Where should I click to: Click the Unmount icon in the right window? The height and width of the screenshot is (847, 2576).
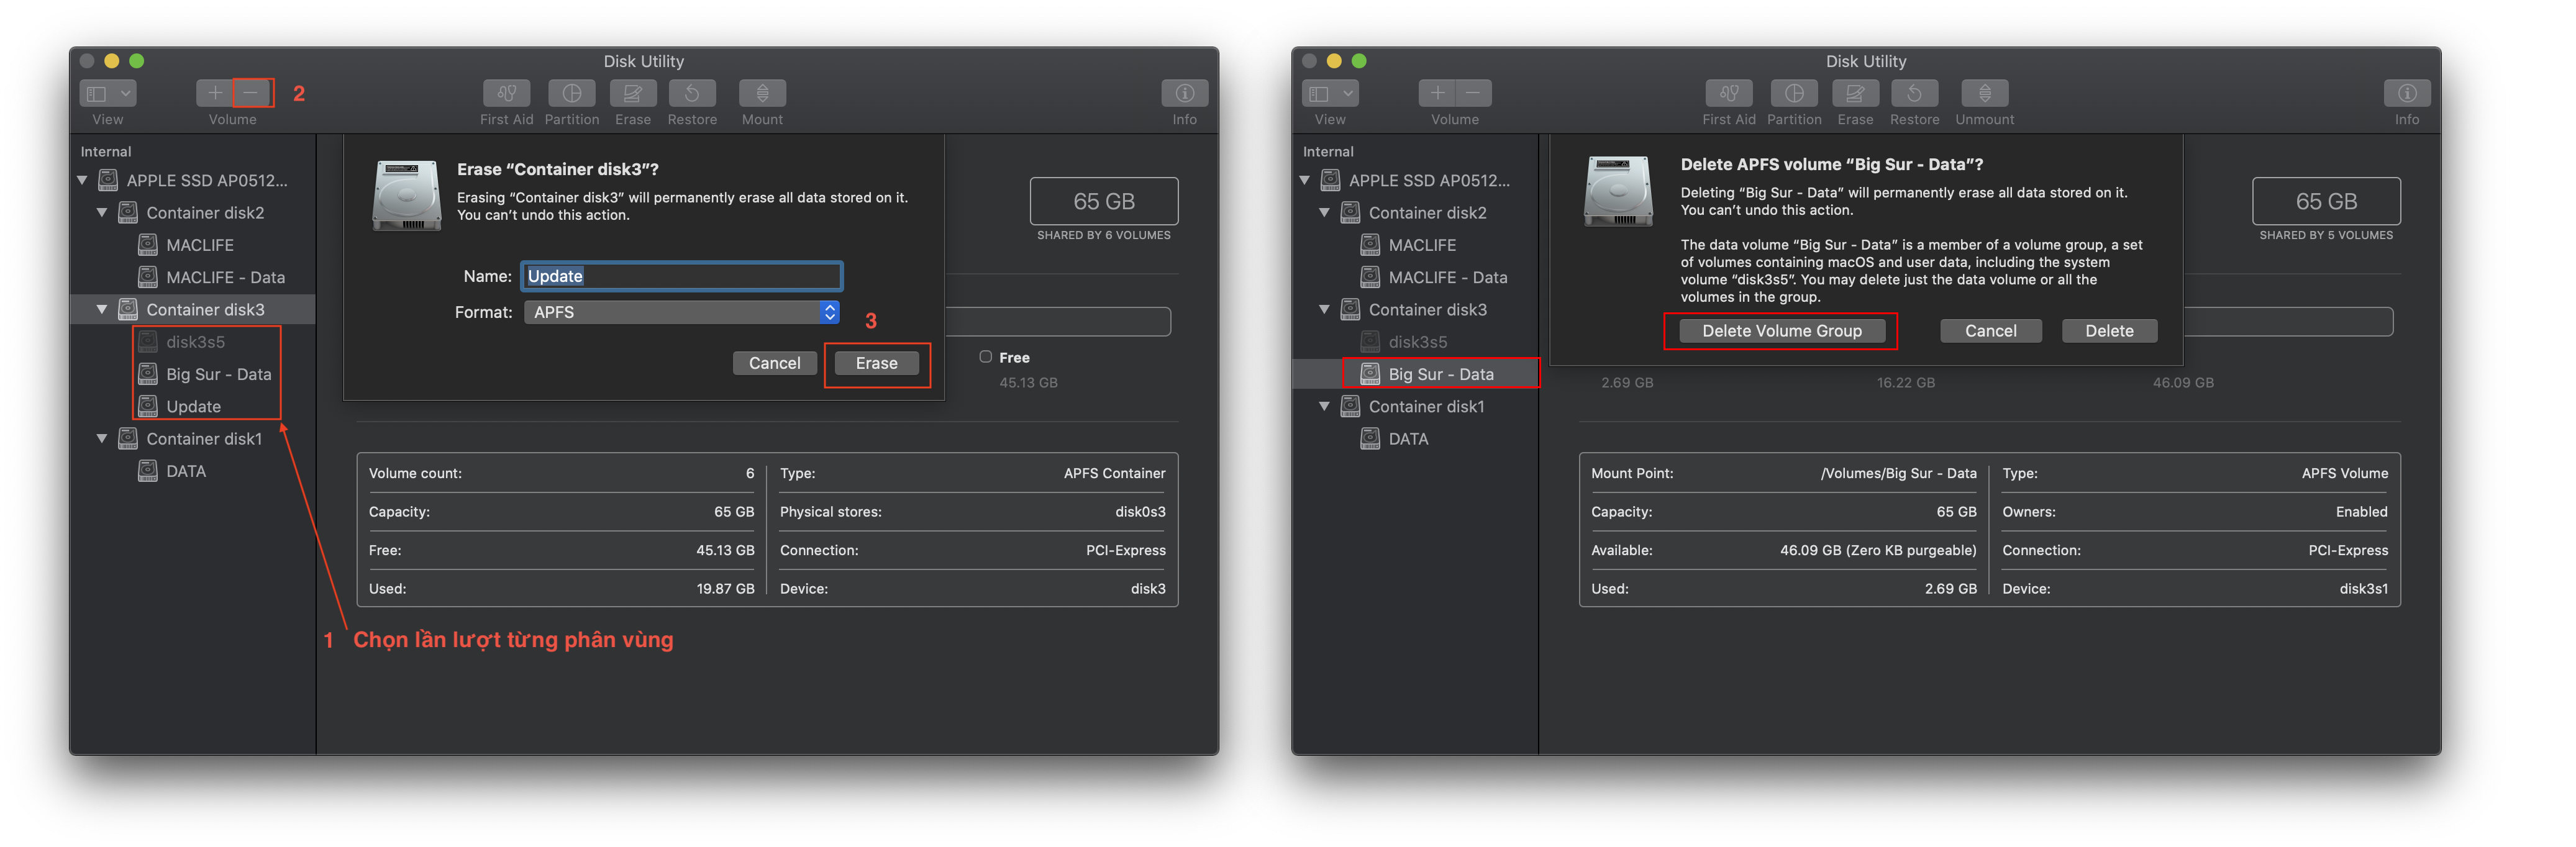tap(1984, 93)
